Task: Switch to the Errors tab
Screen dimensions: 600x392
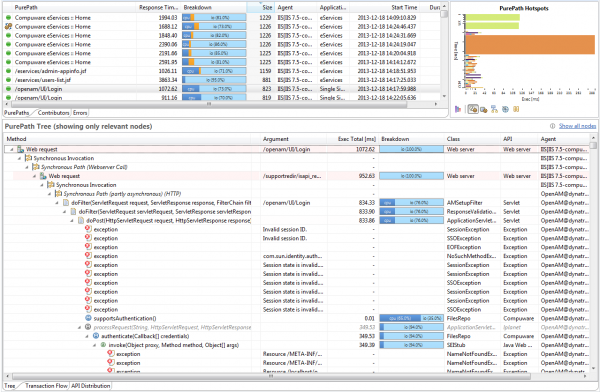Action: pos(80,113)
